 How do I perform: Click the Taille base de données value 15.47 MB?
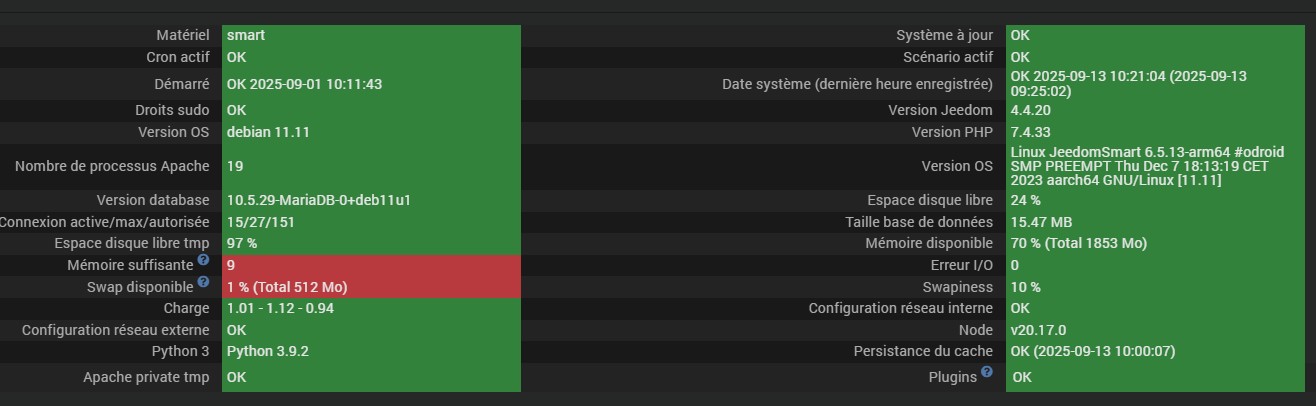pyautogui.click(x=1042, y=222)
